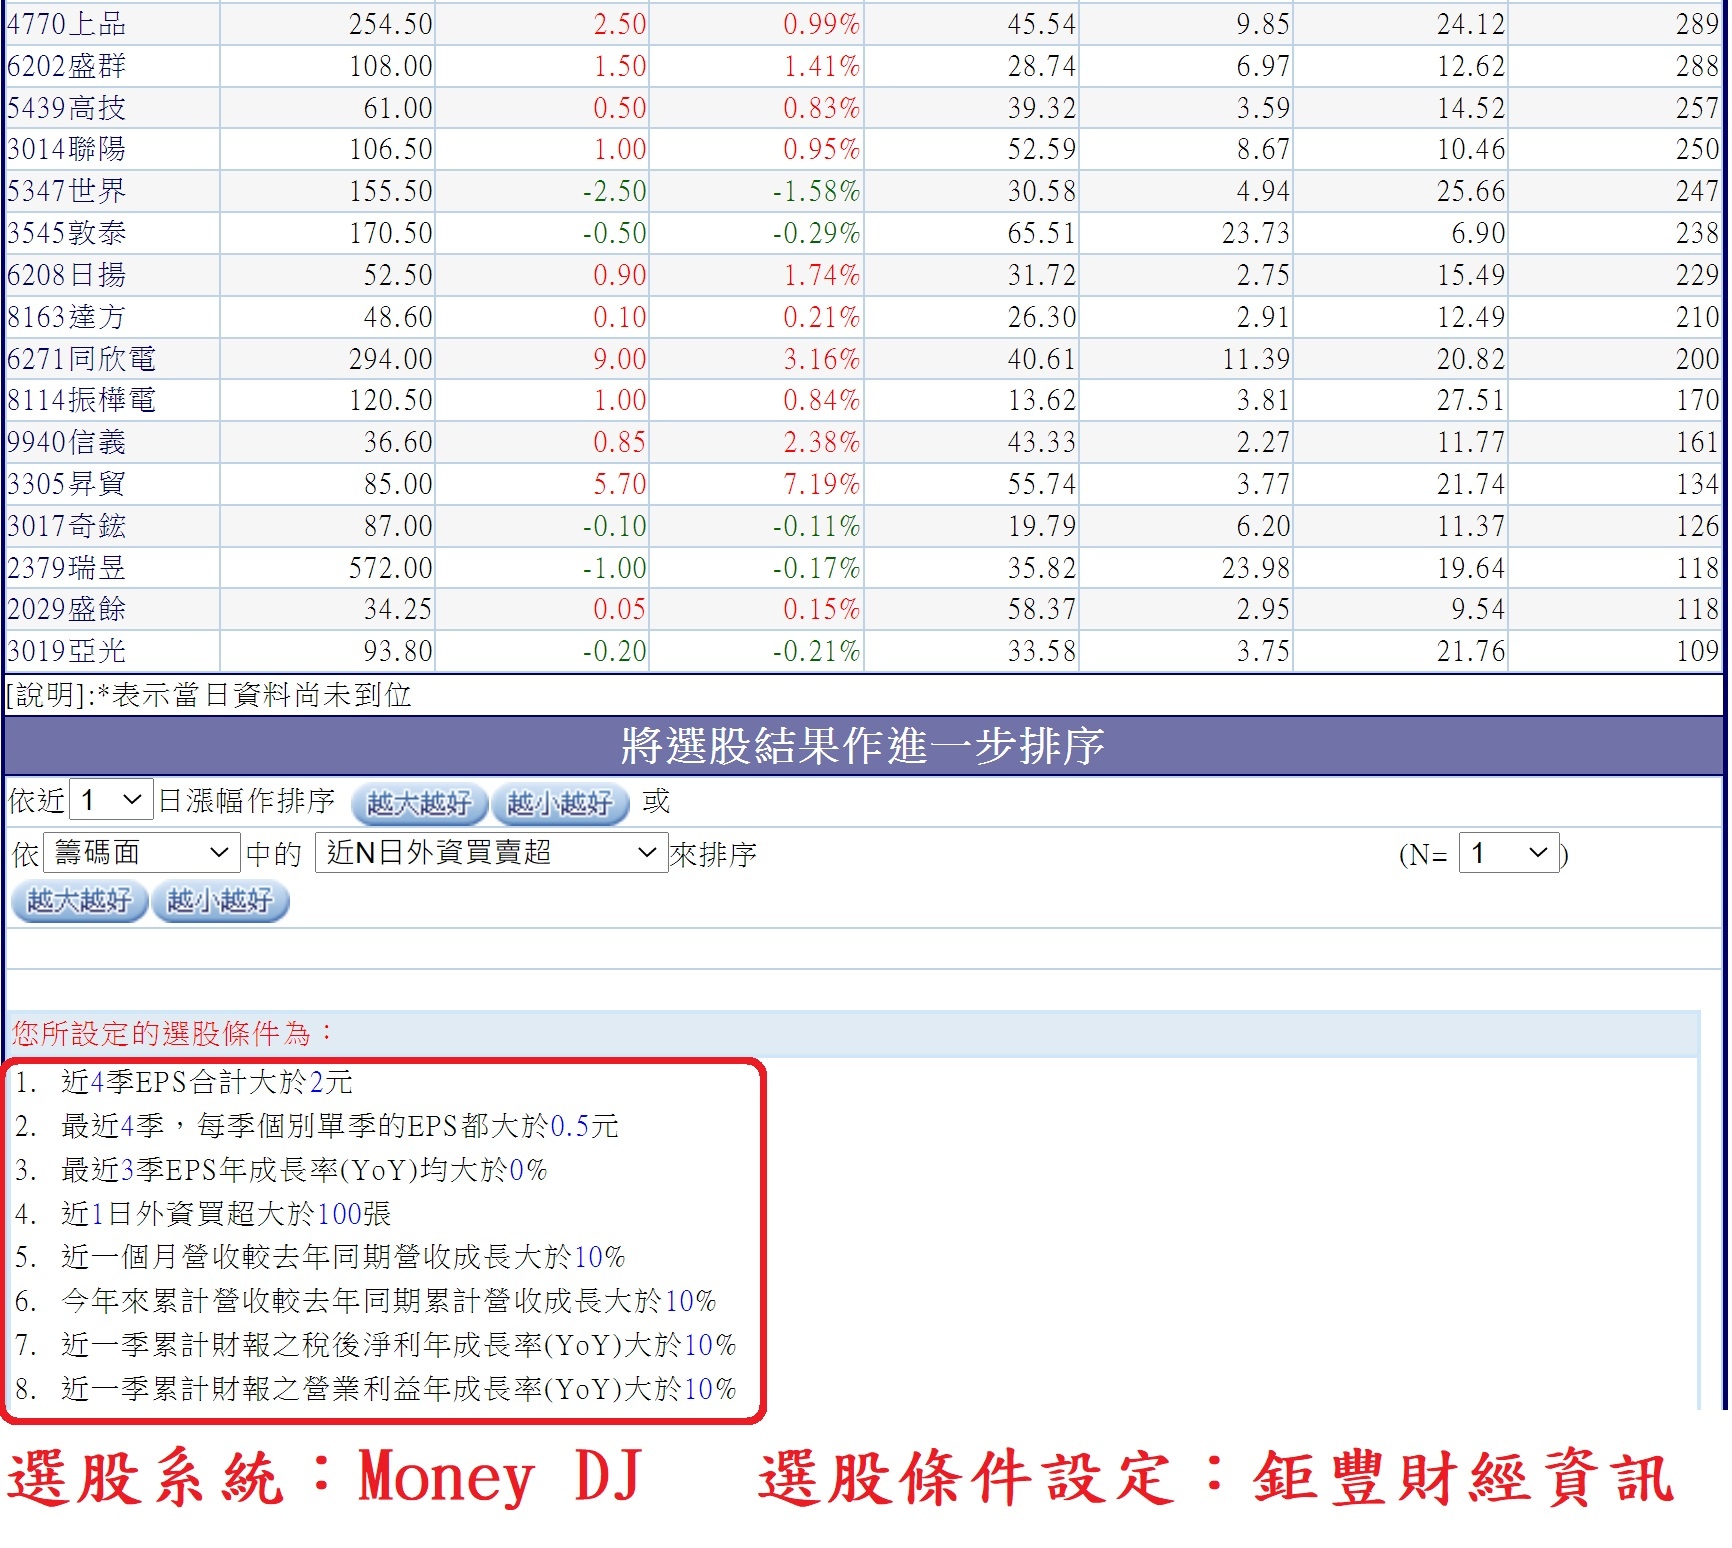
Task: Click value 65.51 in 敦泰 row
Action: tap(1042, 233)
